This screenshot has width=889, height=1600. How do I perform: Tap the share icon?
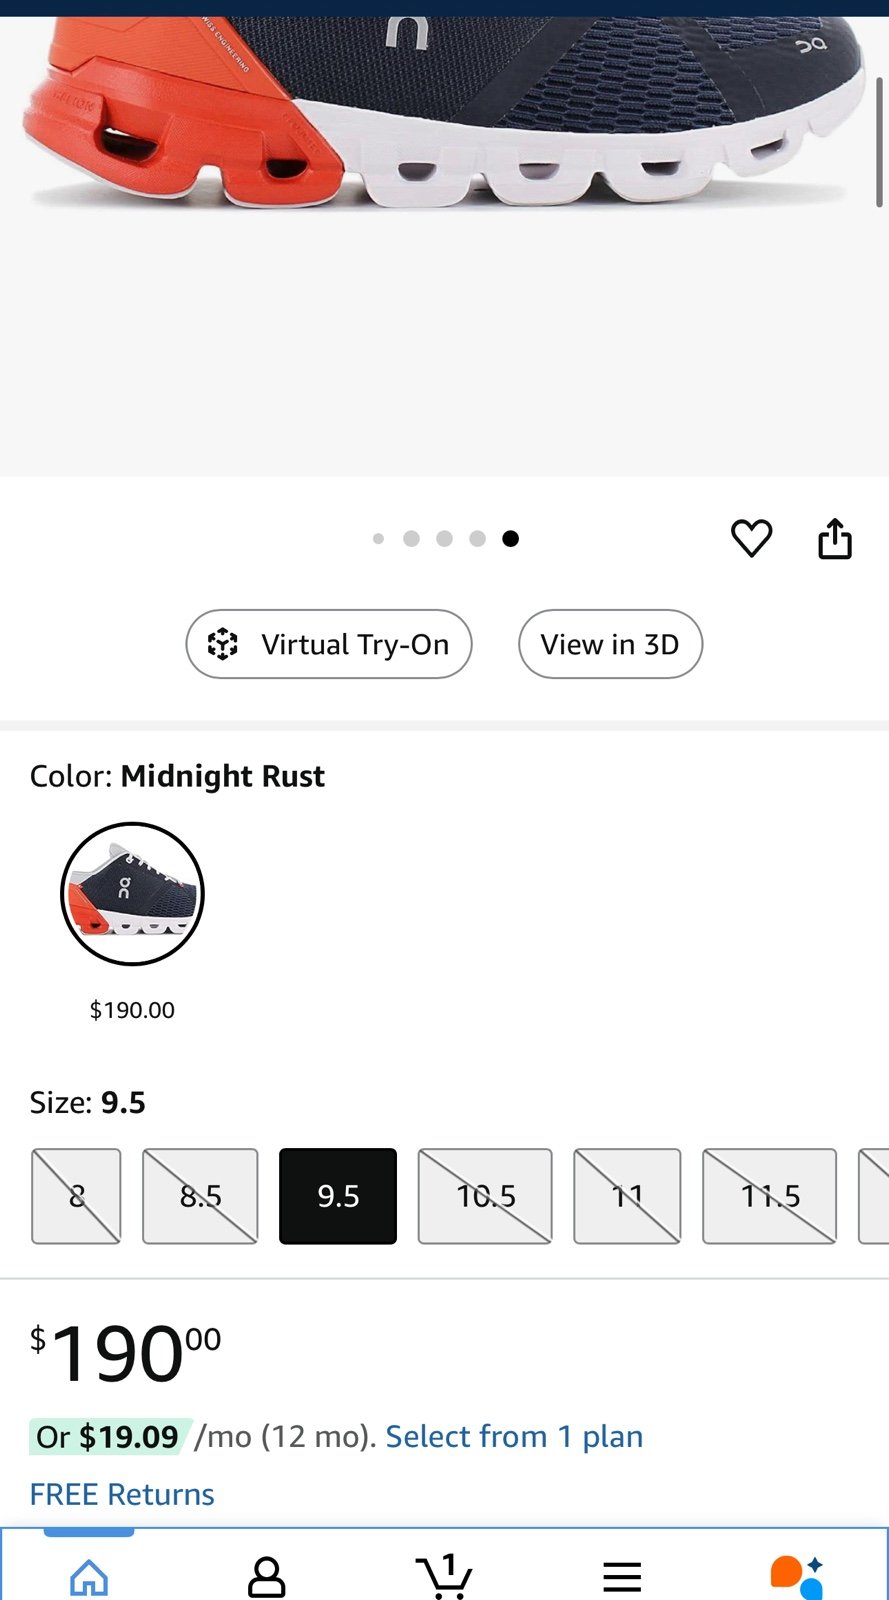835,539
